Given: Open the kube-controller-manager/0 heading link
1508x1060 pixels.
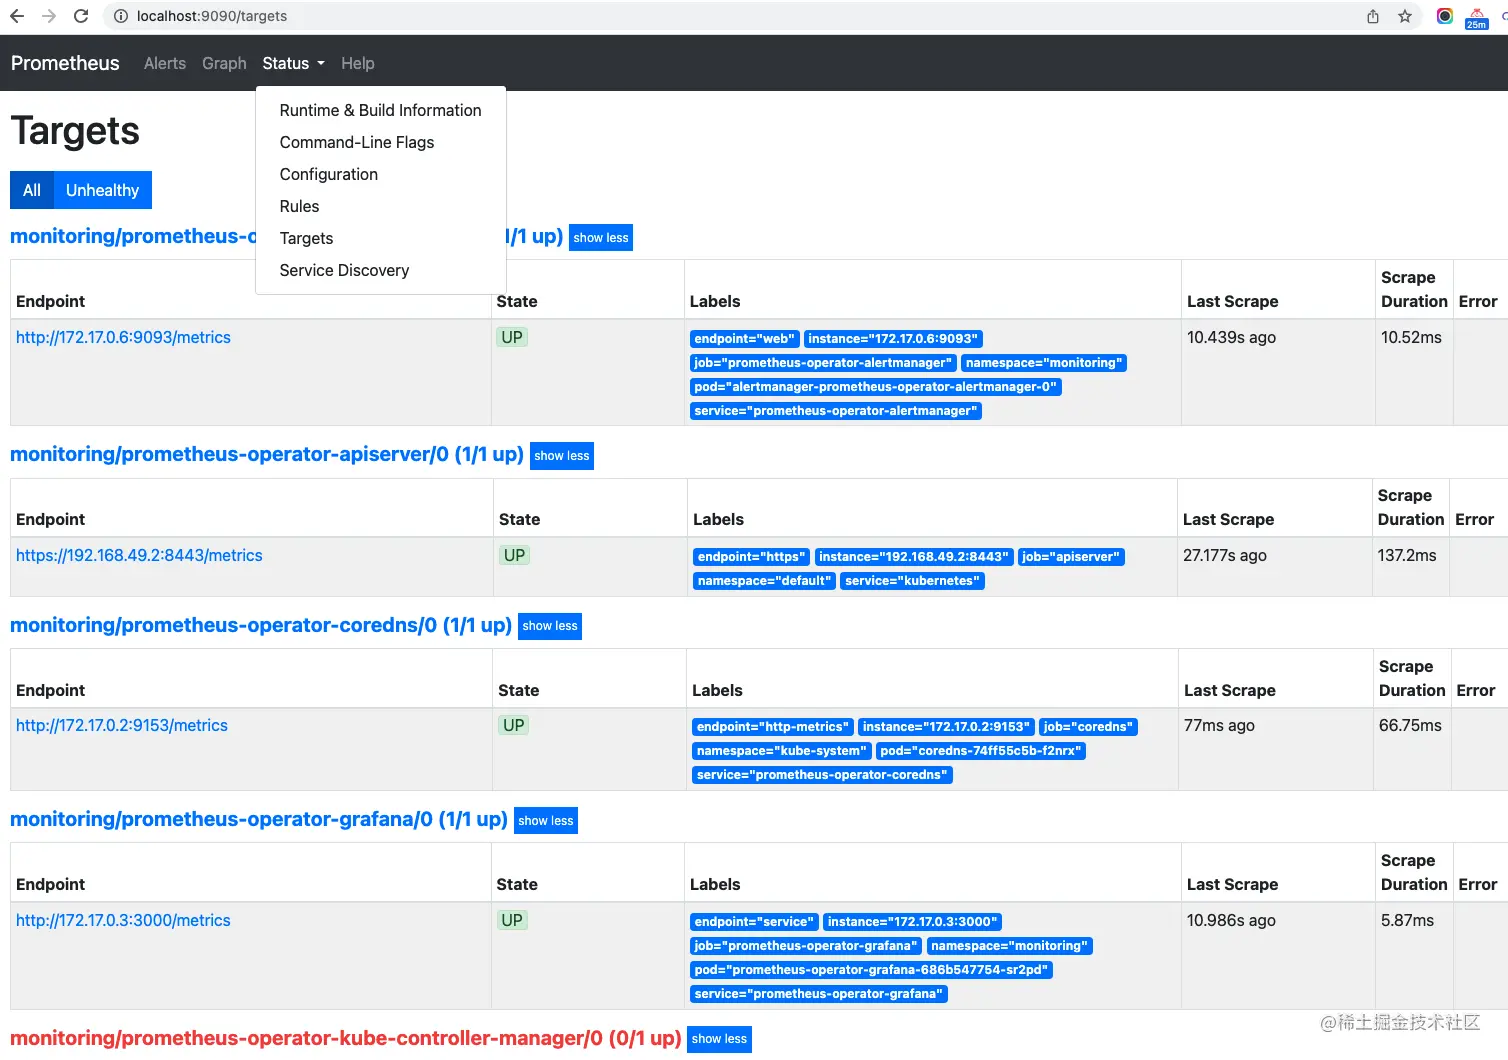Looking at the screenshot, I should pos(346,1038).
